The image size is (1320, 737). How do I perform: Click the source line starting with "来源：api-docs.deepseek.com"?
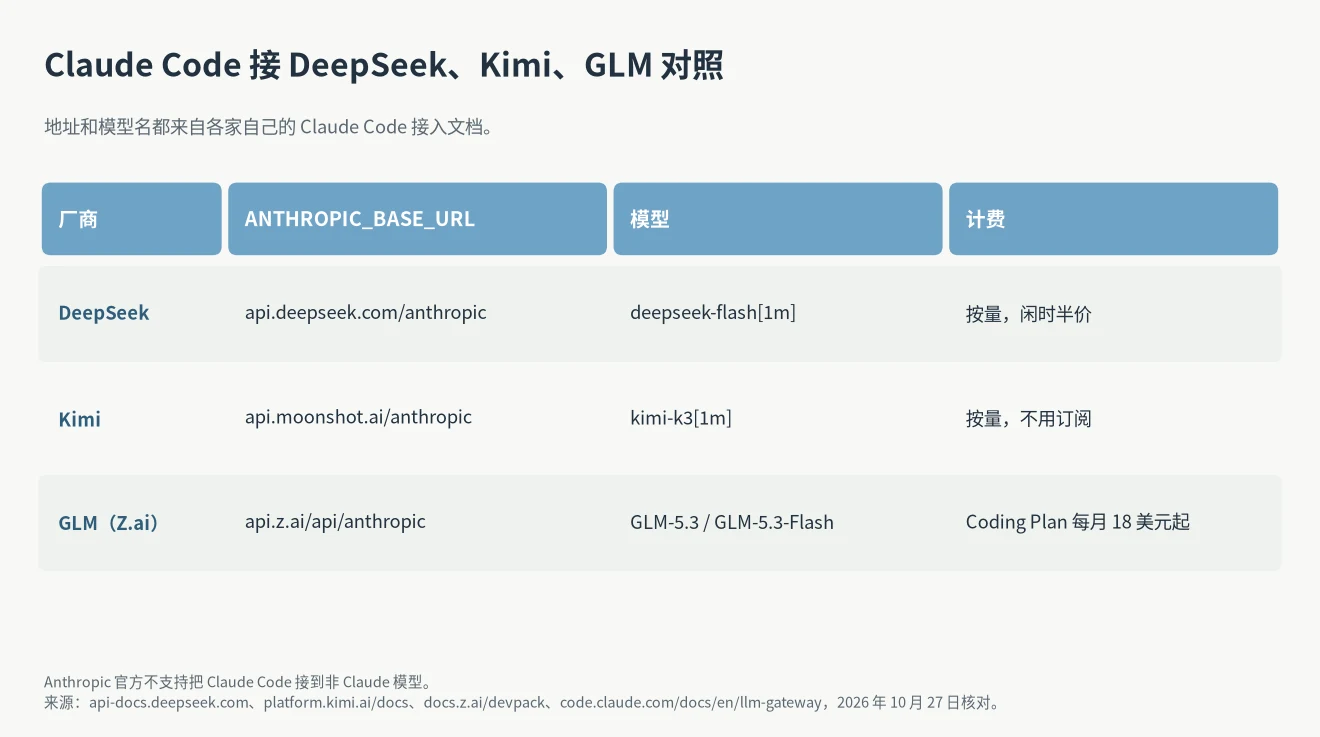point(522,702)
